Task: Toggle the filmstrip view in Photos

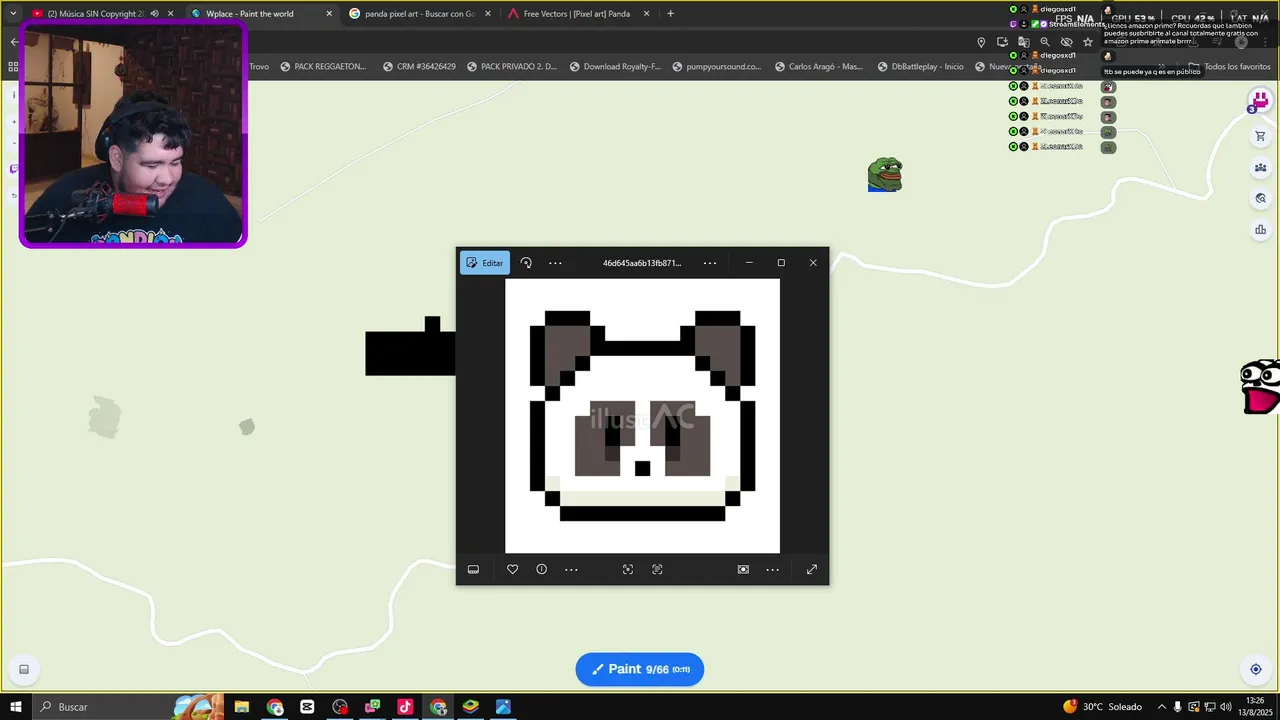Action: click(x=473, y=569)
